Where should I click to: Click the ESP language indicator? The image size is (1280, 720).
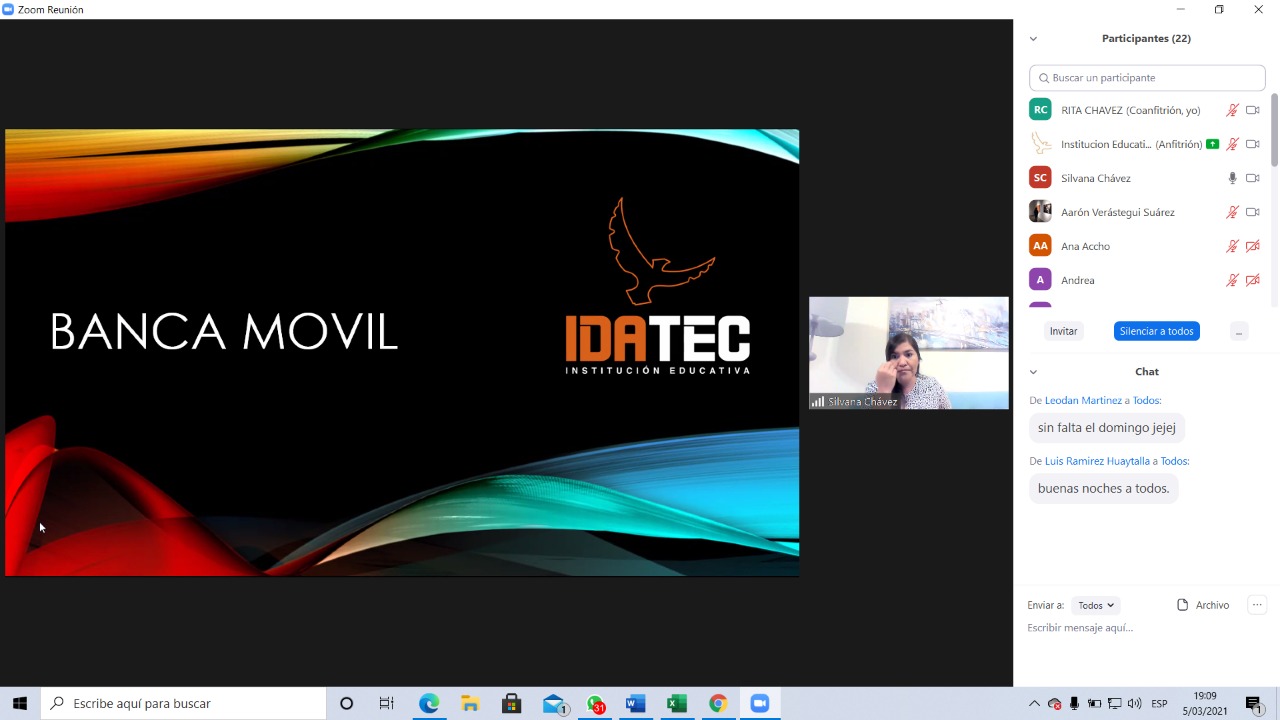(x=1159, y=704)
